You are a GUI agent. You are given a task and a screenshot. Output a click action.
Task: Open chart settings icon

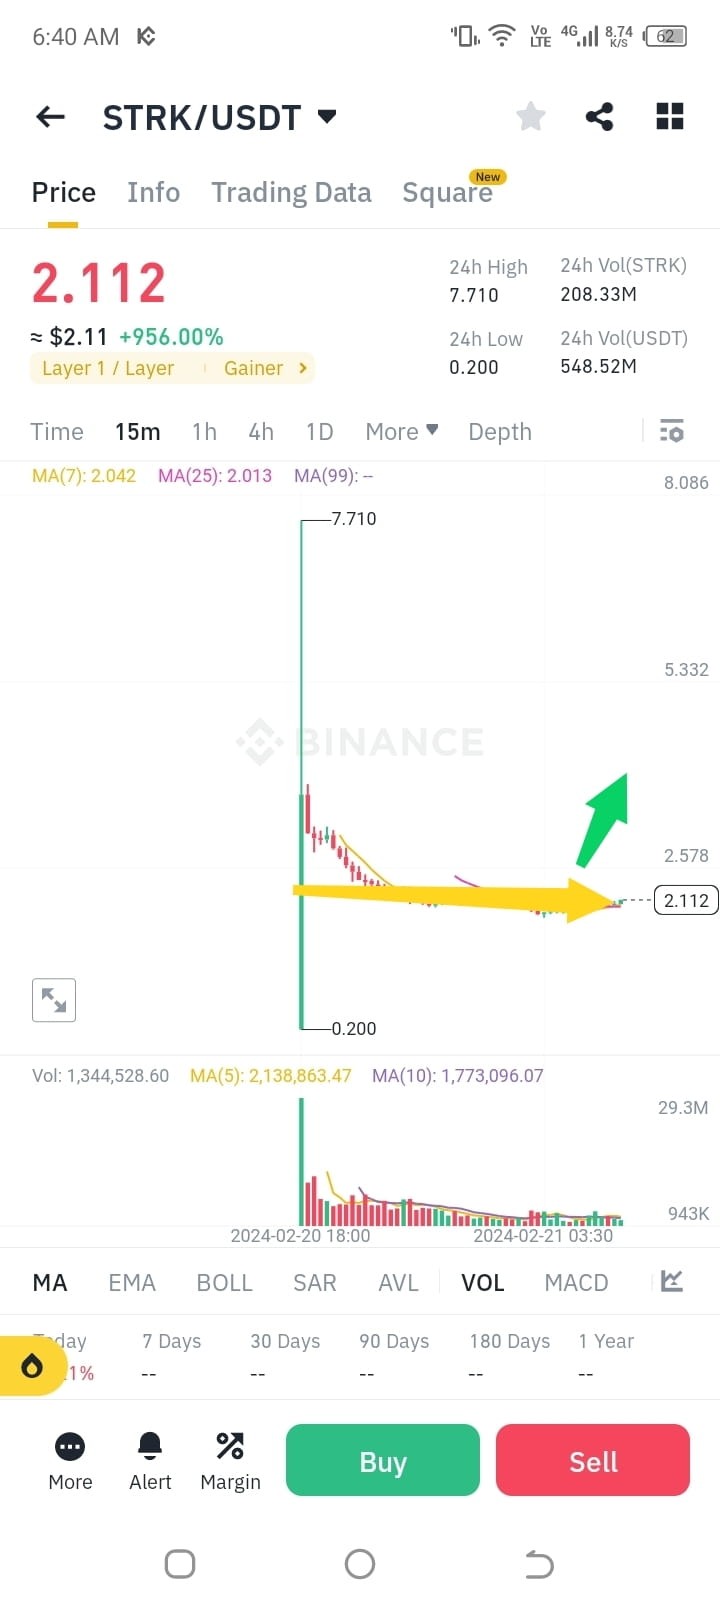tap(671, 431)
